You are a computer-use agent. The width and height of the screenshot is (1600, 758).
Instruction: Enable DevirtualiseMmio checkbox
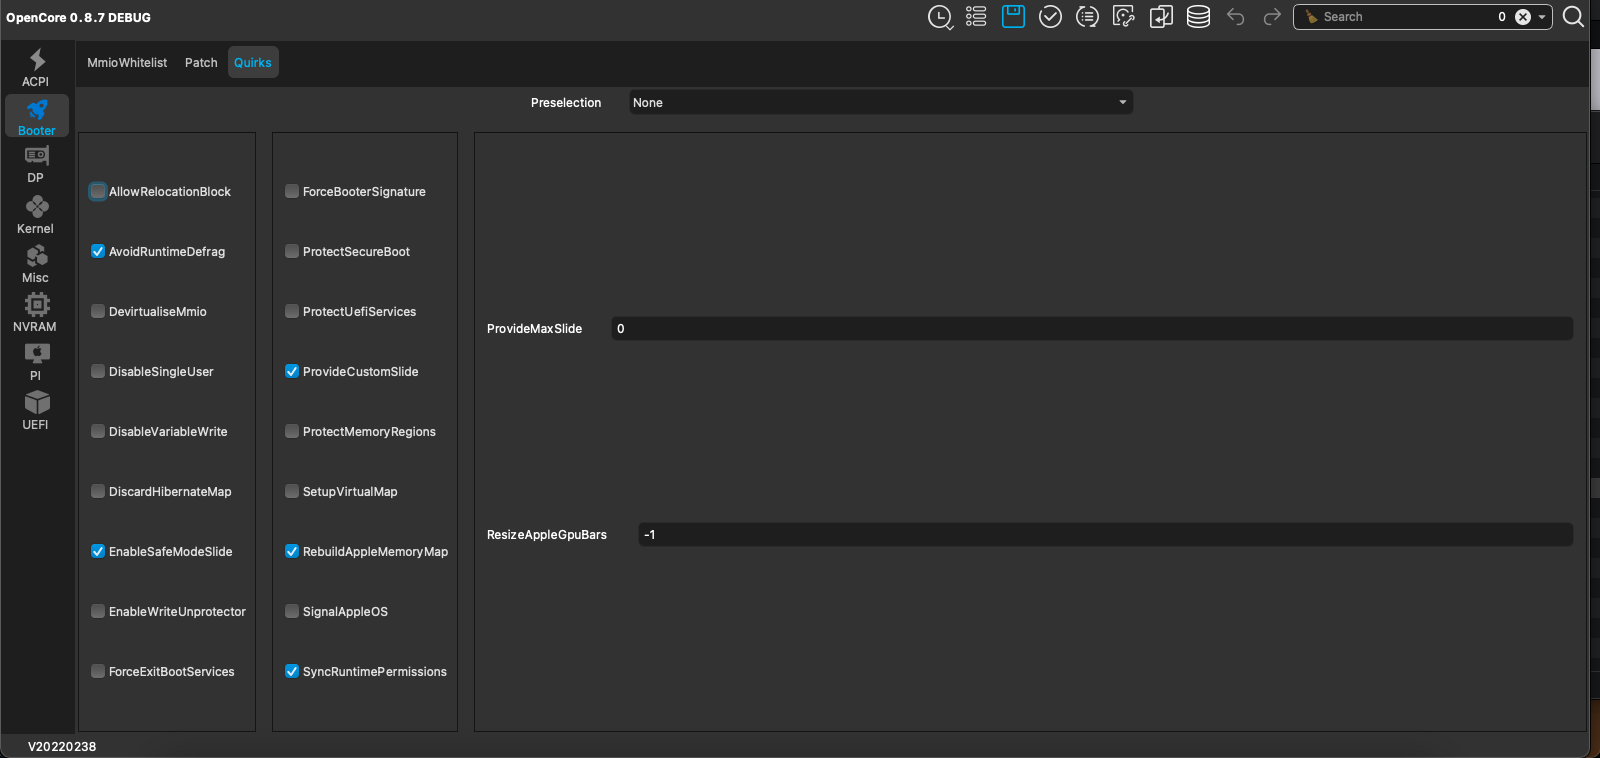pos(98,311)
